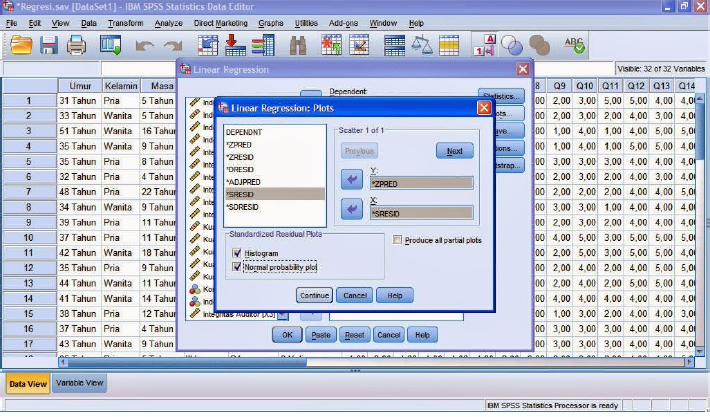The height and width of the screenshot is (417, 710).
Task: Click the Next scatter button
Action: coord(454,151)
